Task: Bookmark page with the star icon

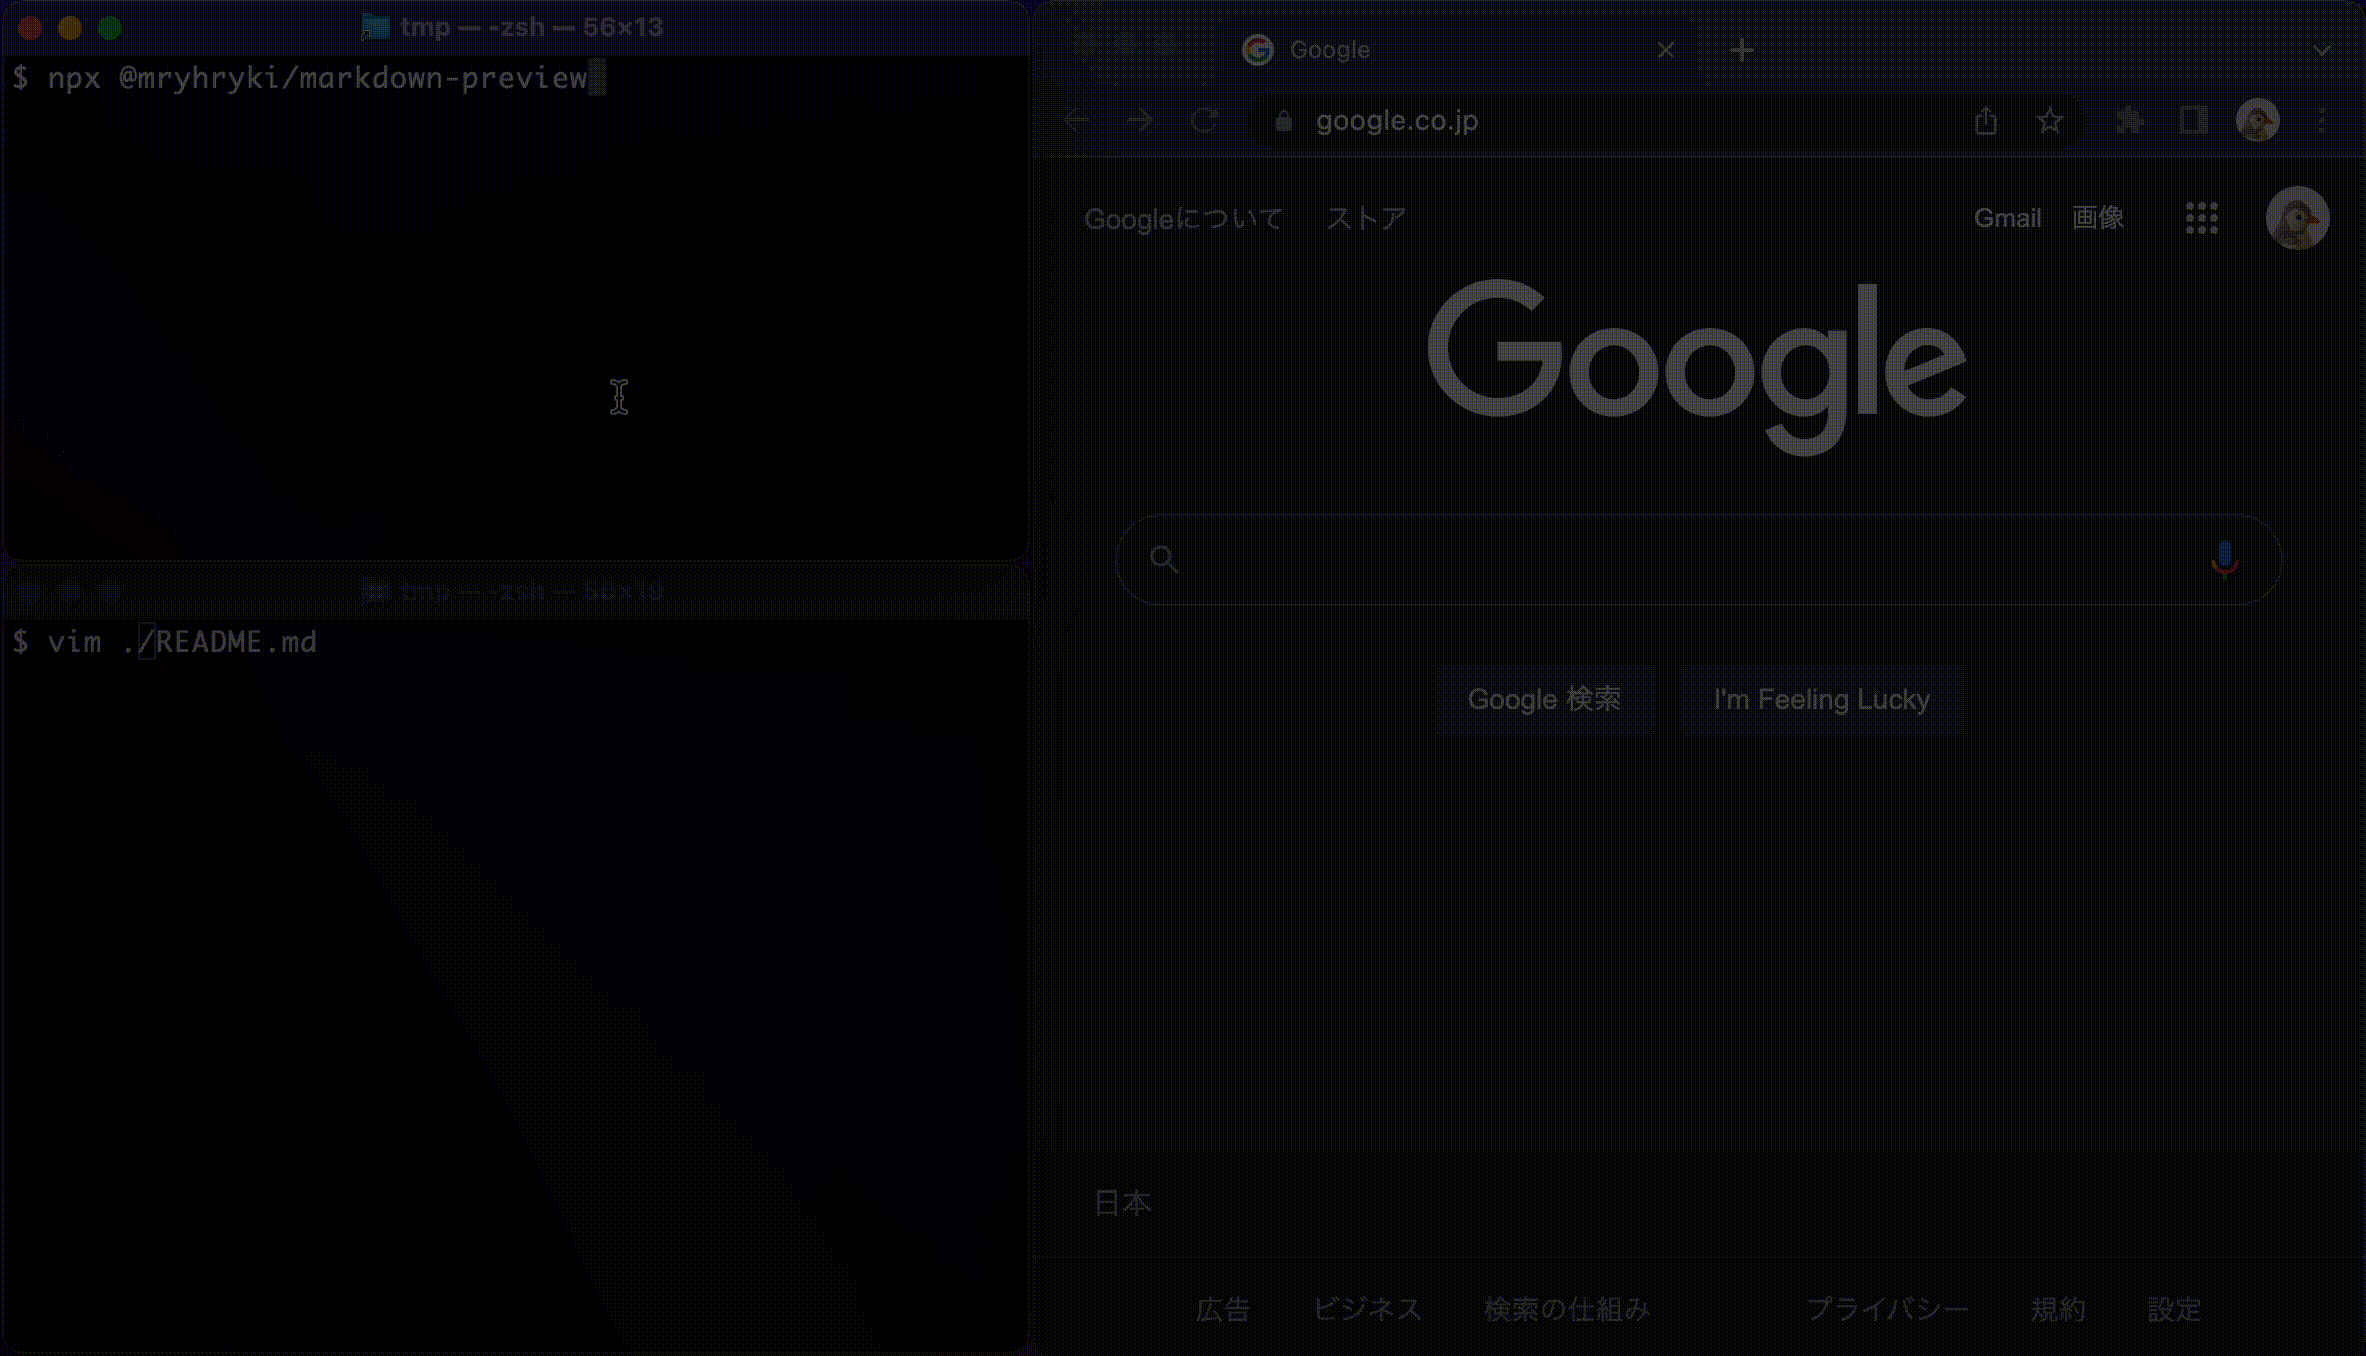Action: coord(2050,121)
